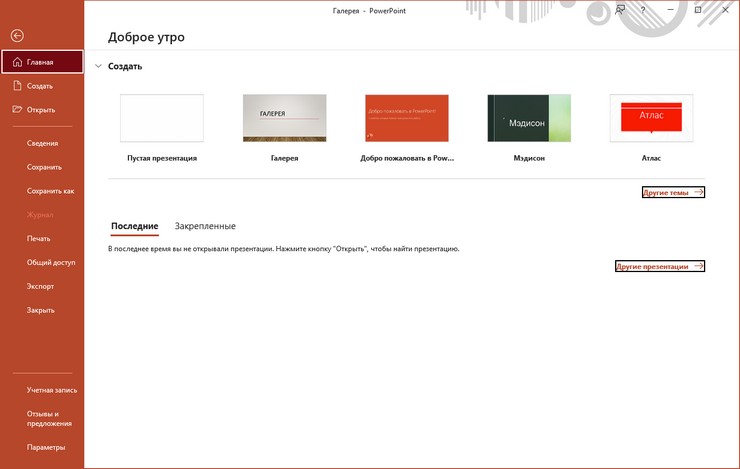Open the Печать page
740x469 pixels.
[39, 239]
